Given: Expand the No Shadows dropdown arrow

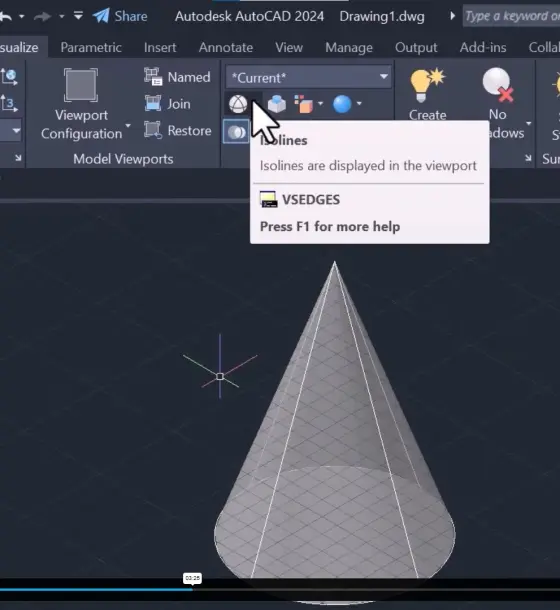Looking at the screenshot, I should pyautogui.click(x=529, y=123).
